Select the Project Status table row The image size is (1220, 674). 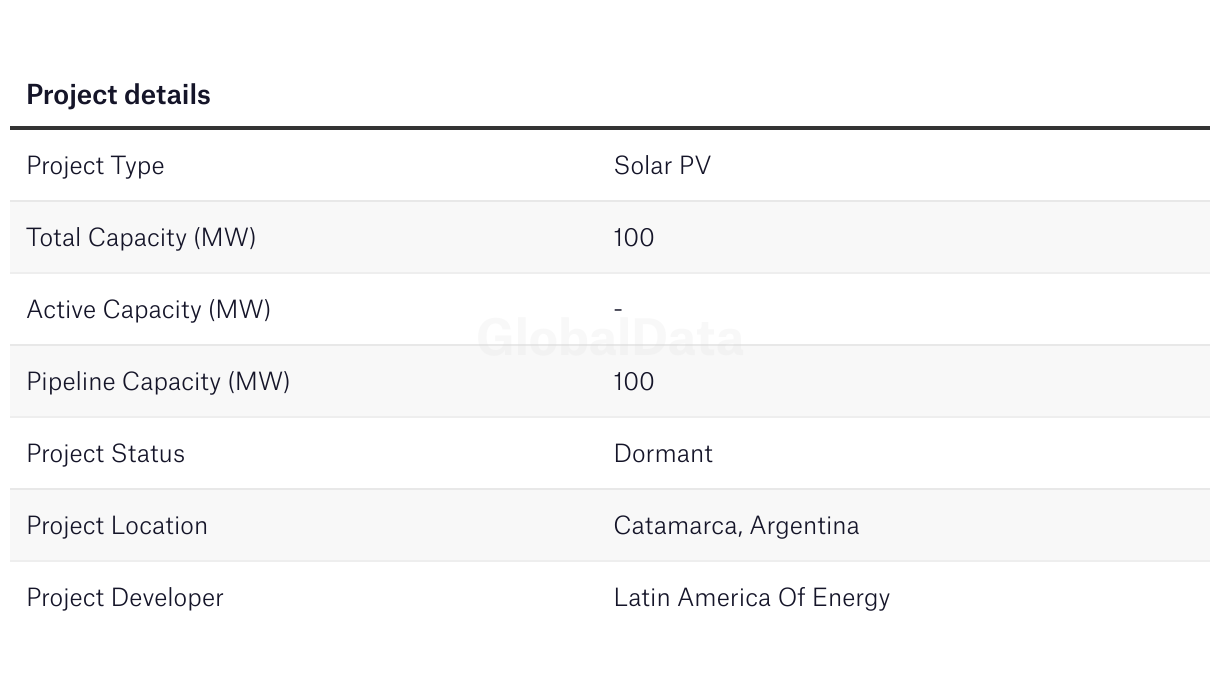(610, 453)
